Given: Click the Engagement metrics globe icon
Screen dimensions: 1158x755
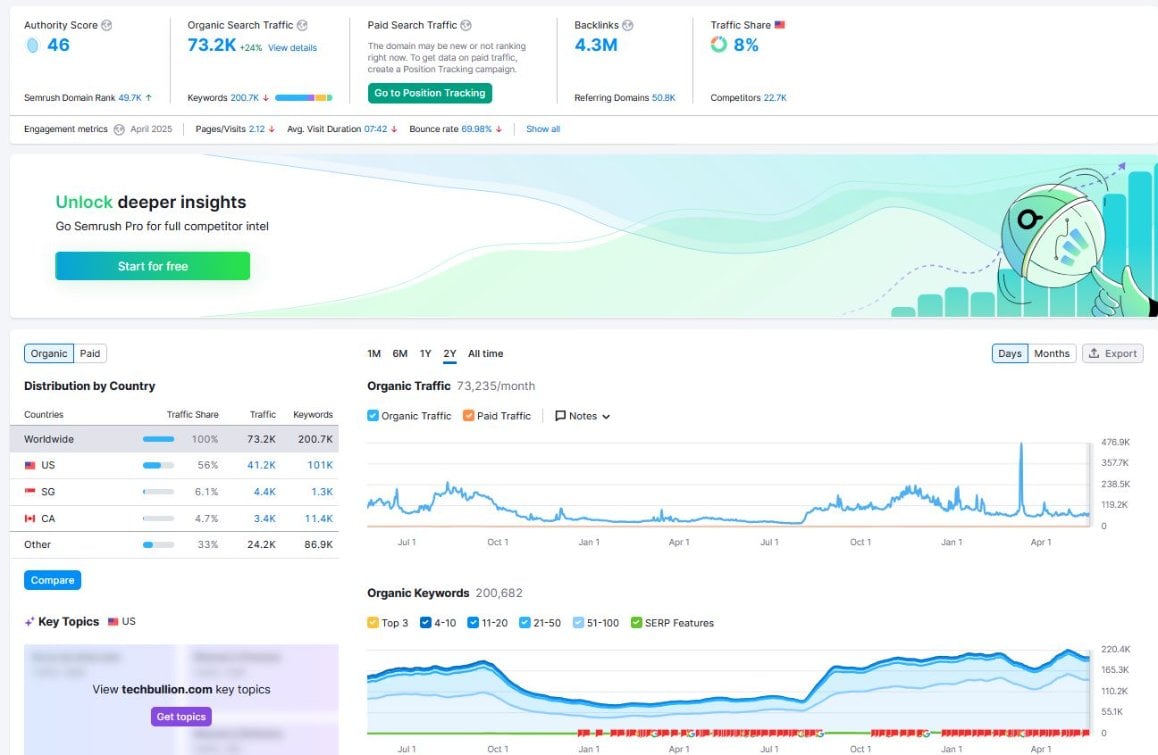Looking at the screenshot, I should tap(119, 129).
